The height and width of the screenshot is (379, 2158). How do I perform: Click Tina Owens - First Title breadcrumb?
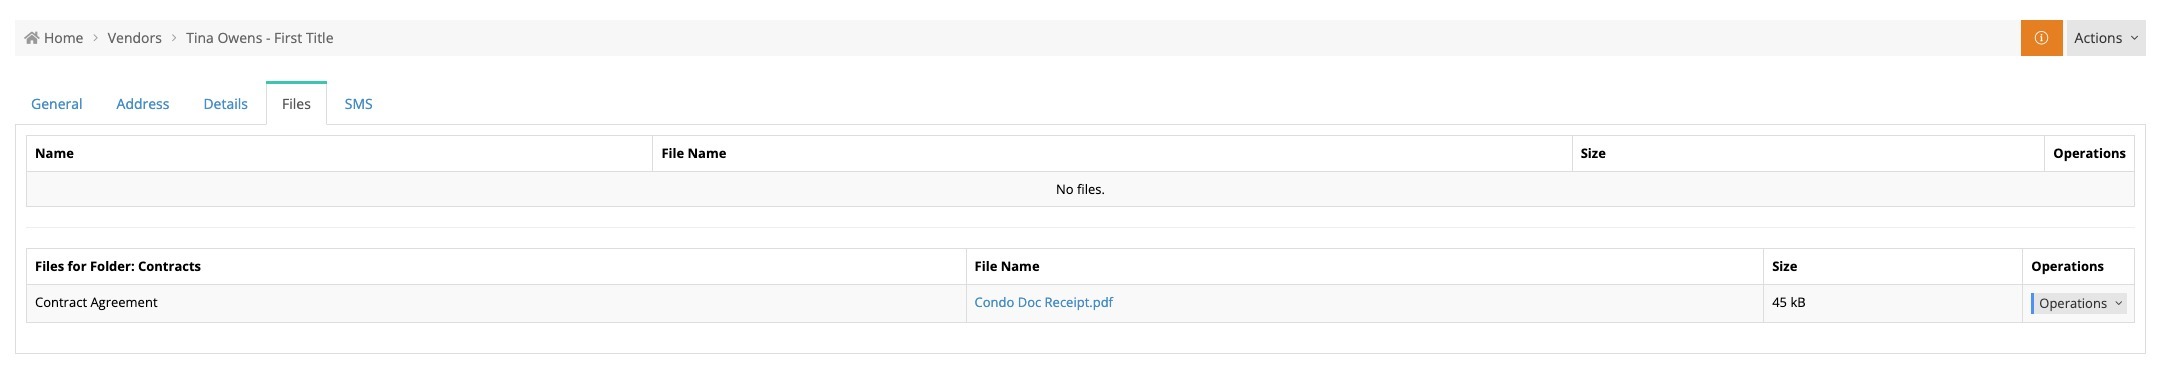[260, 38]
